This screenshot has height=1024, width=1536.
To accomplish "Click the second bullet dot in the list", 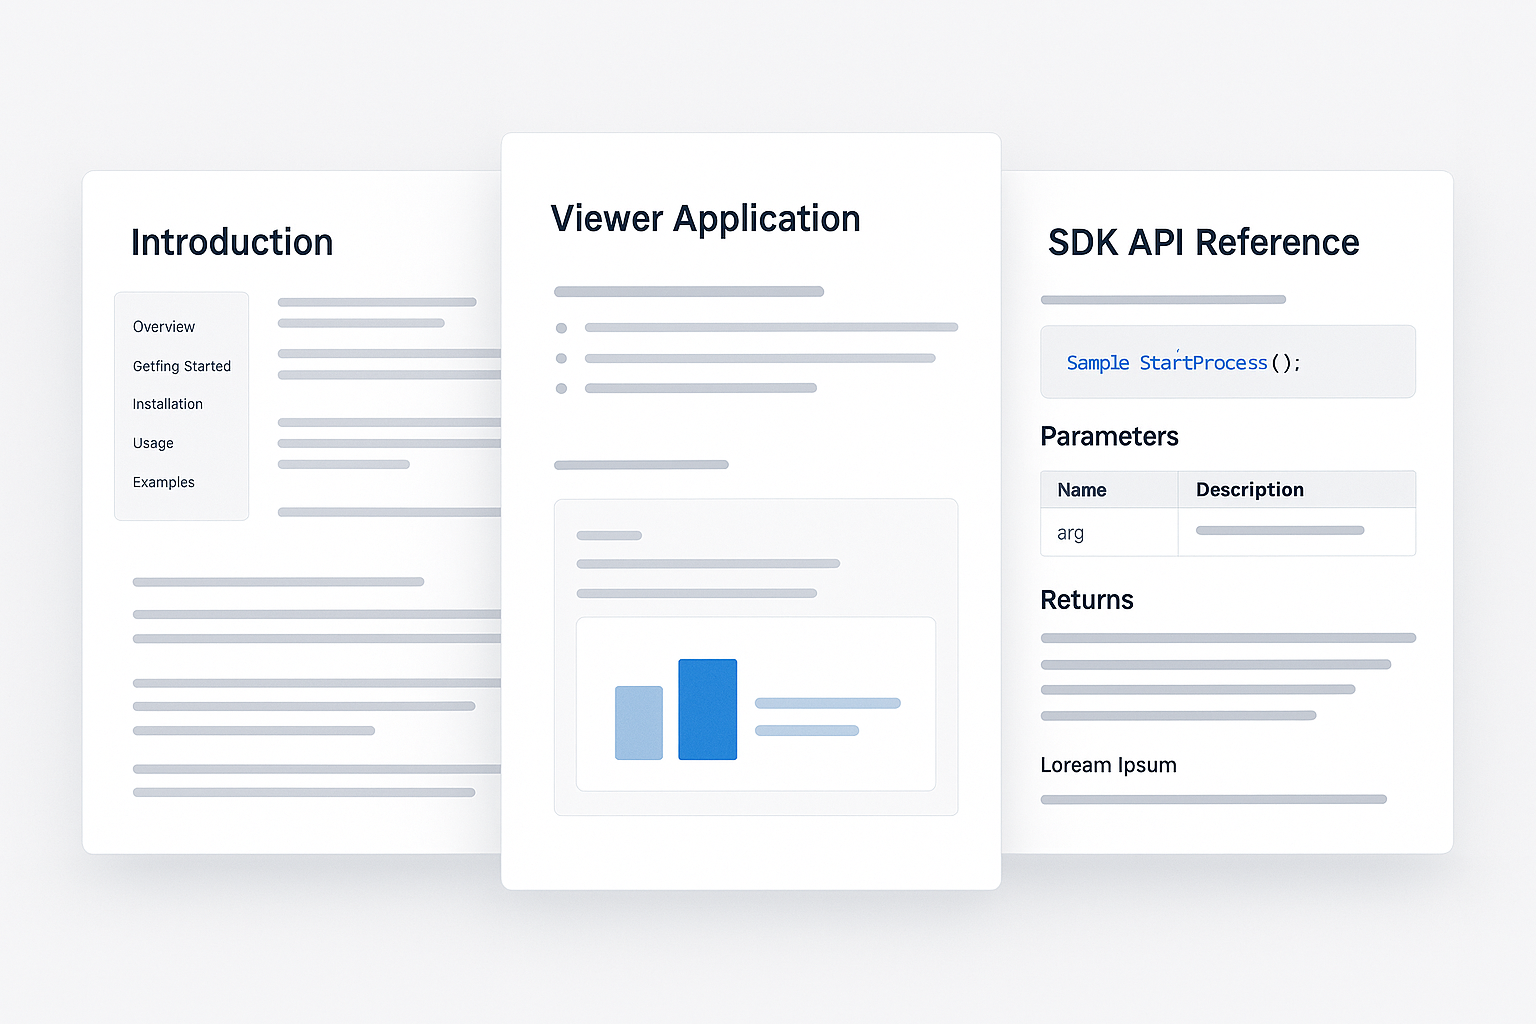I will point(562,358).
